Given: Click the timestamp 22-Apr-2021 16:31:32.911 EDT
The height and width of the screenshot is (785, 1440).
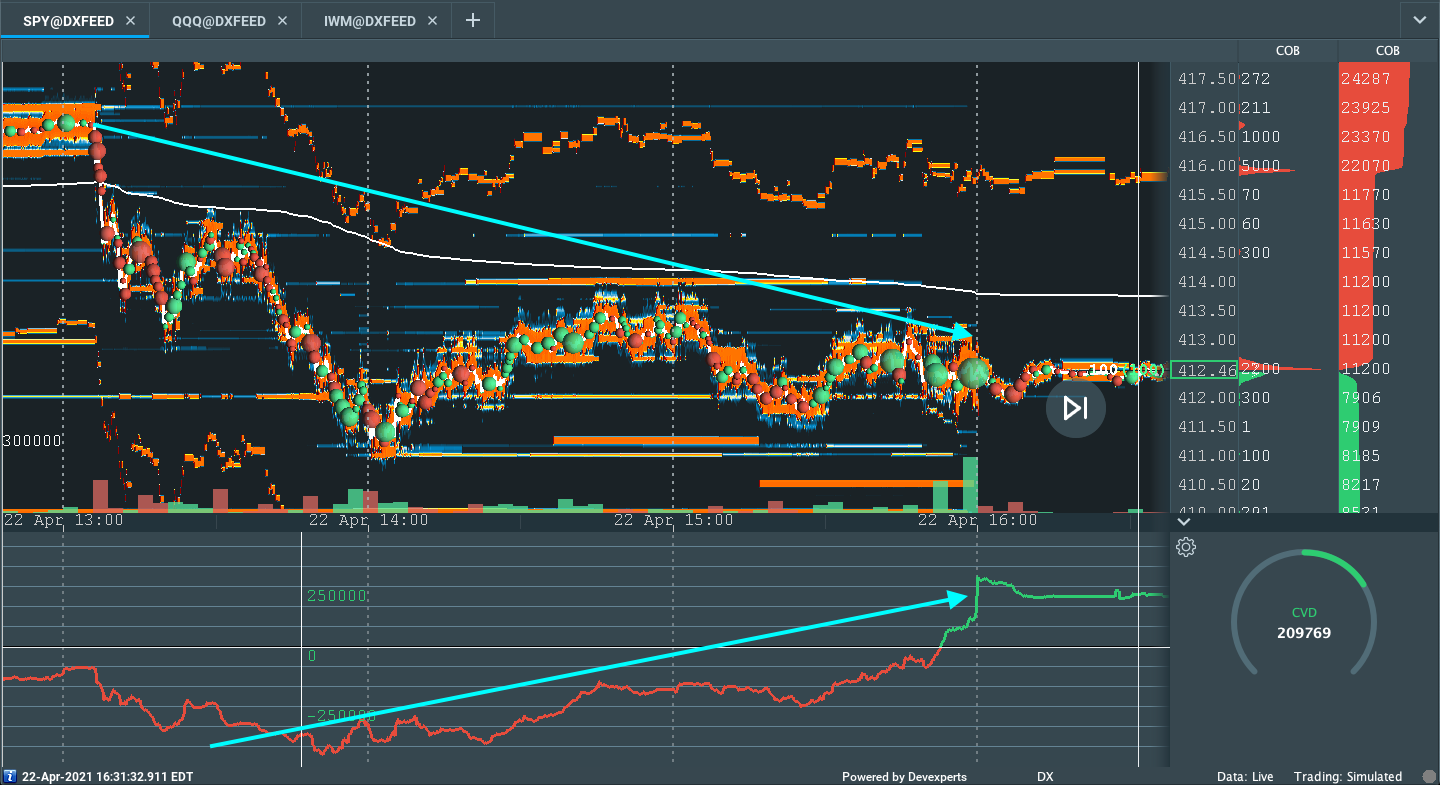Looking at the screenshot, I should (108, 777).
